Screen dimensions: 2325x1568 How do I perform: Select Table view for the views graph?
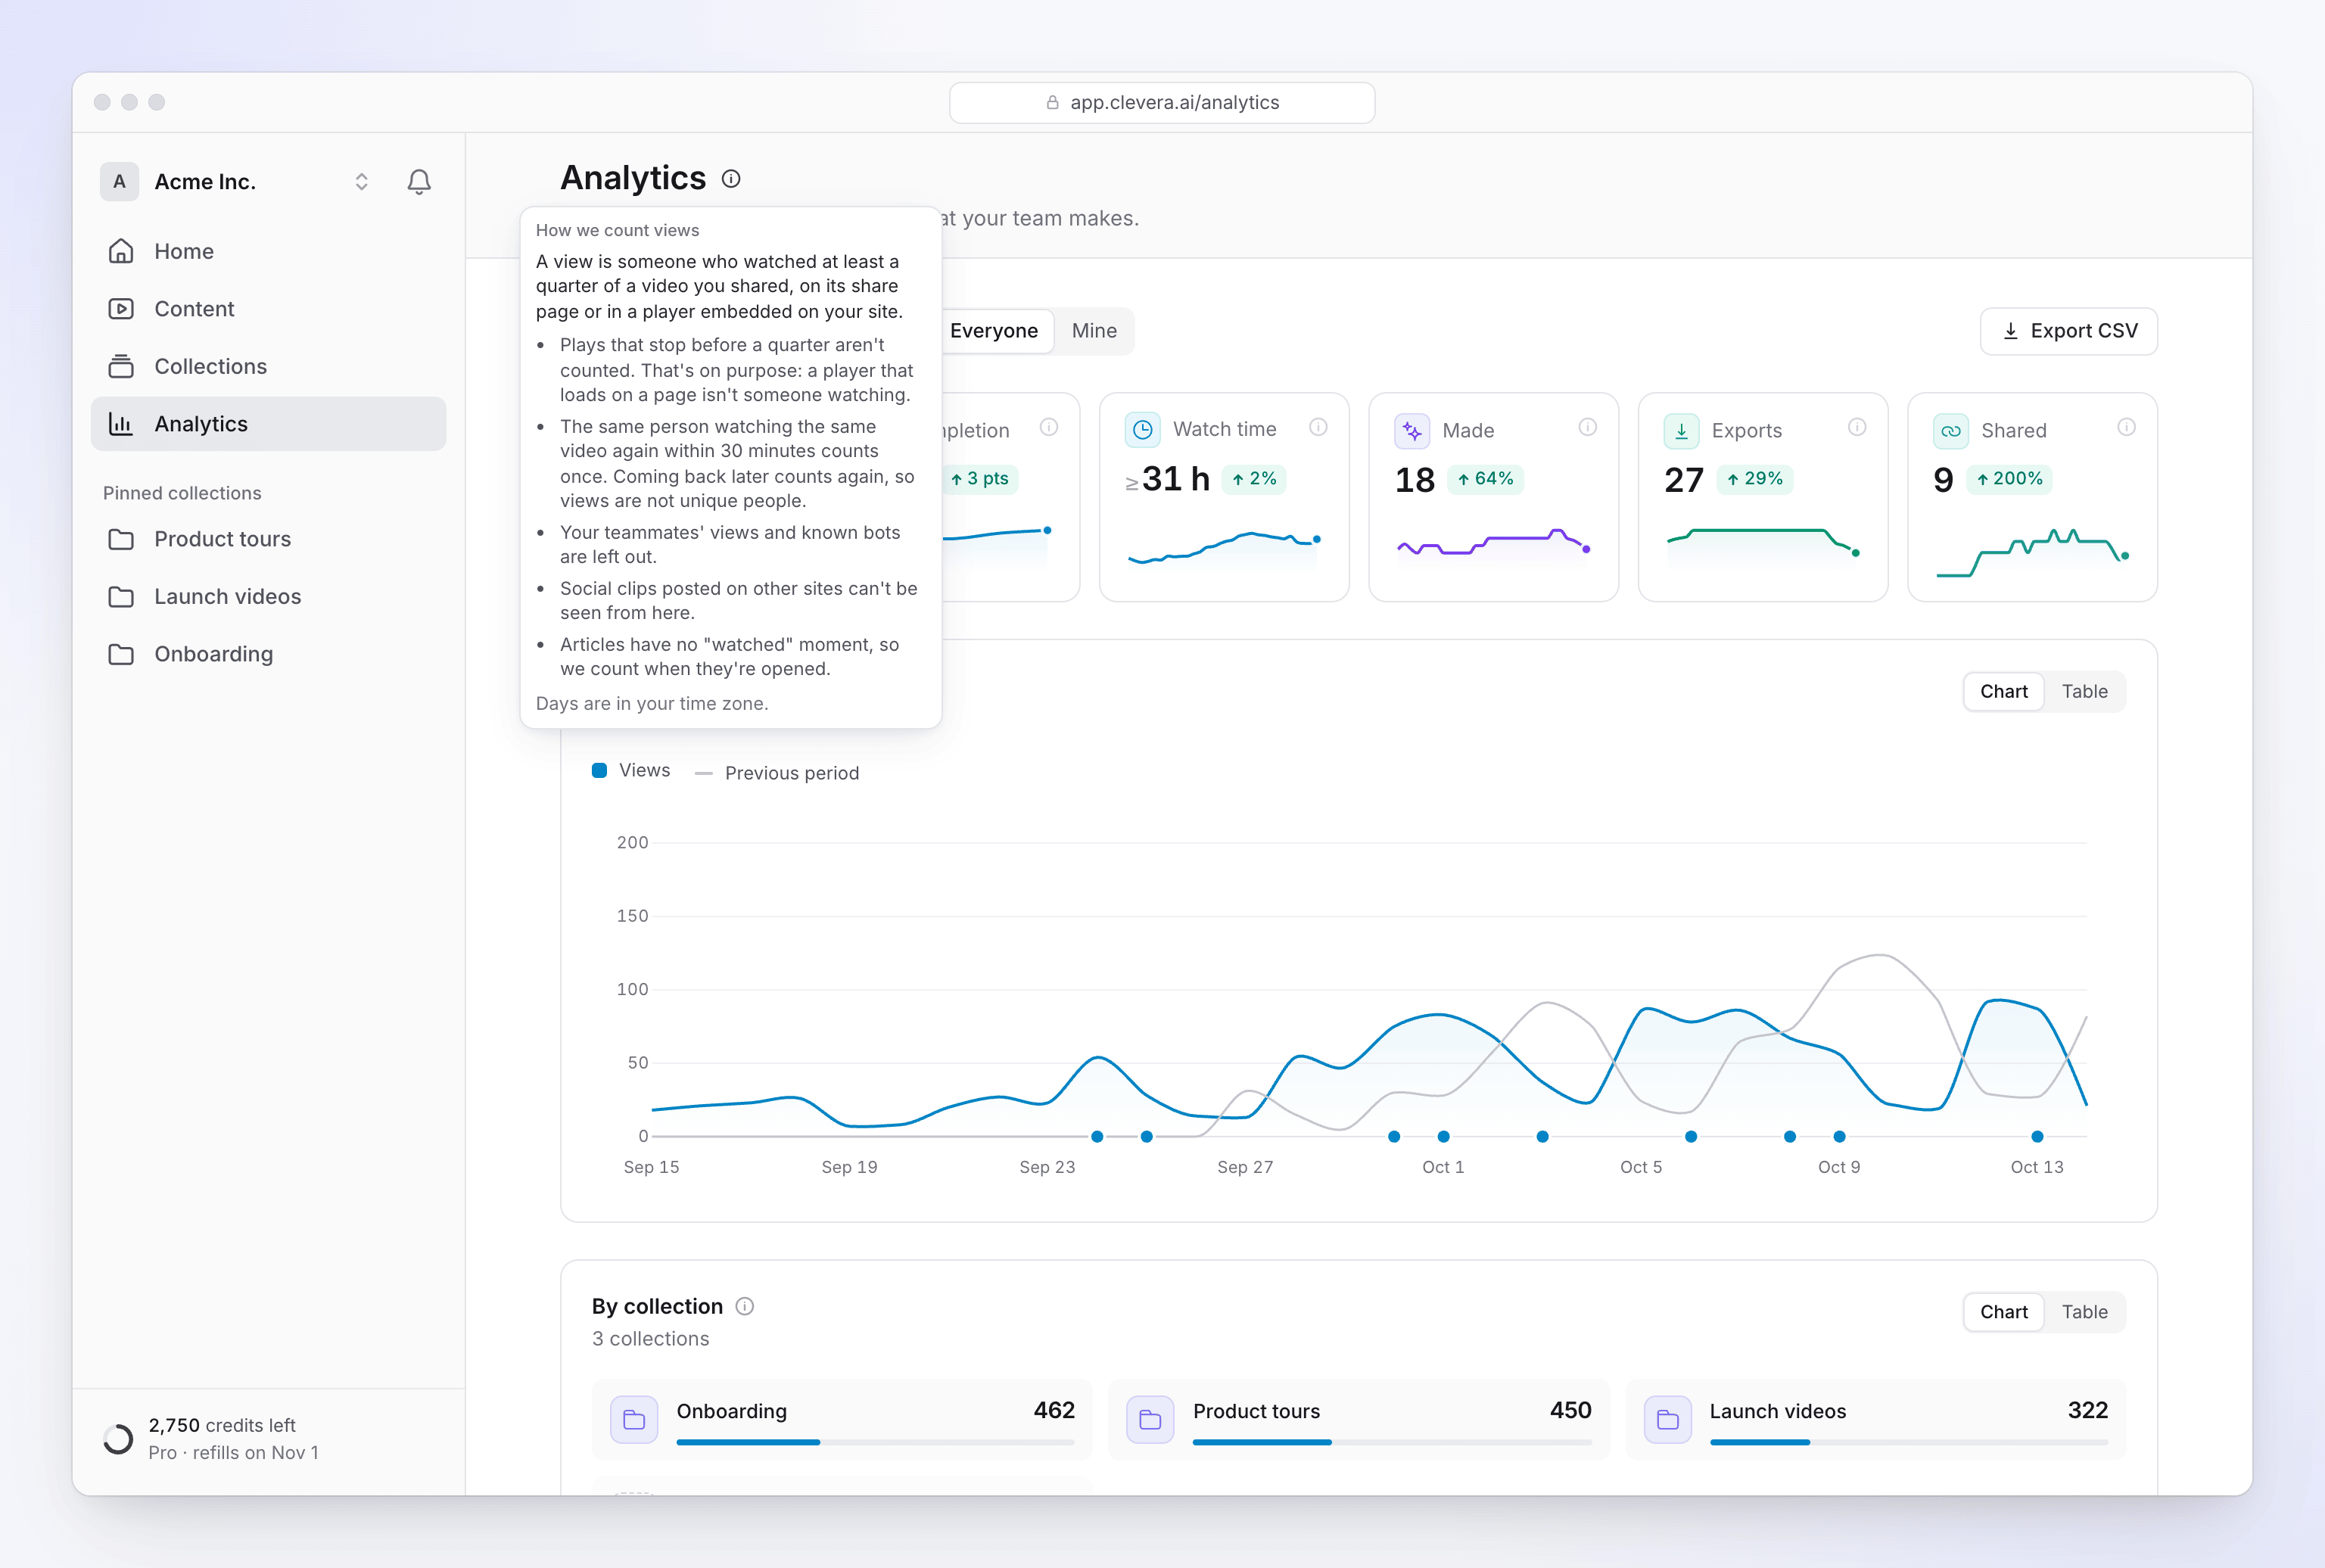[x=2084, y=692]
